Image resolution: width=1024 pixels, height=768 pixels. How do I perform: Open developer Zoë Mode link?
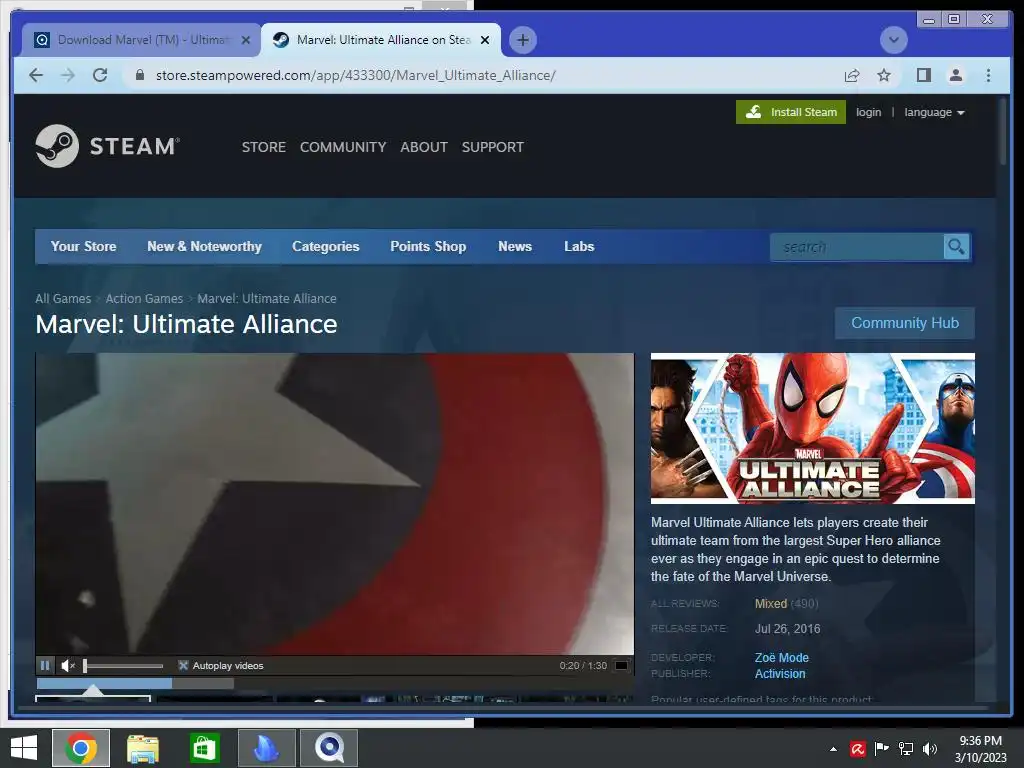click(782, 658)
